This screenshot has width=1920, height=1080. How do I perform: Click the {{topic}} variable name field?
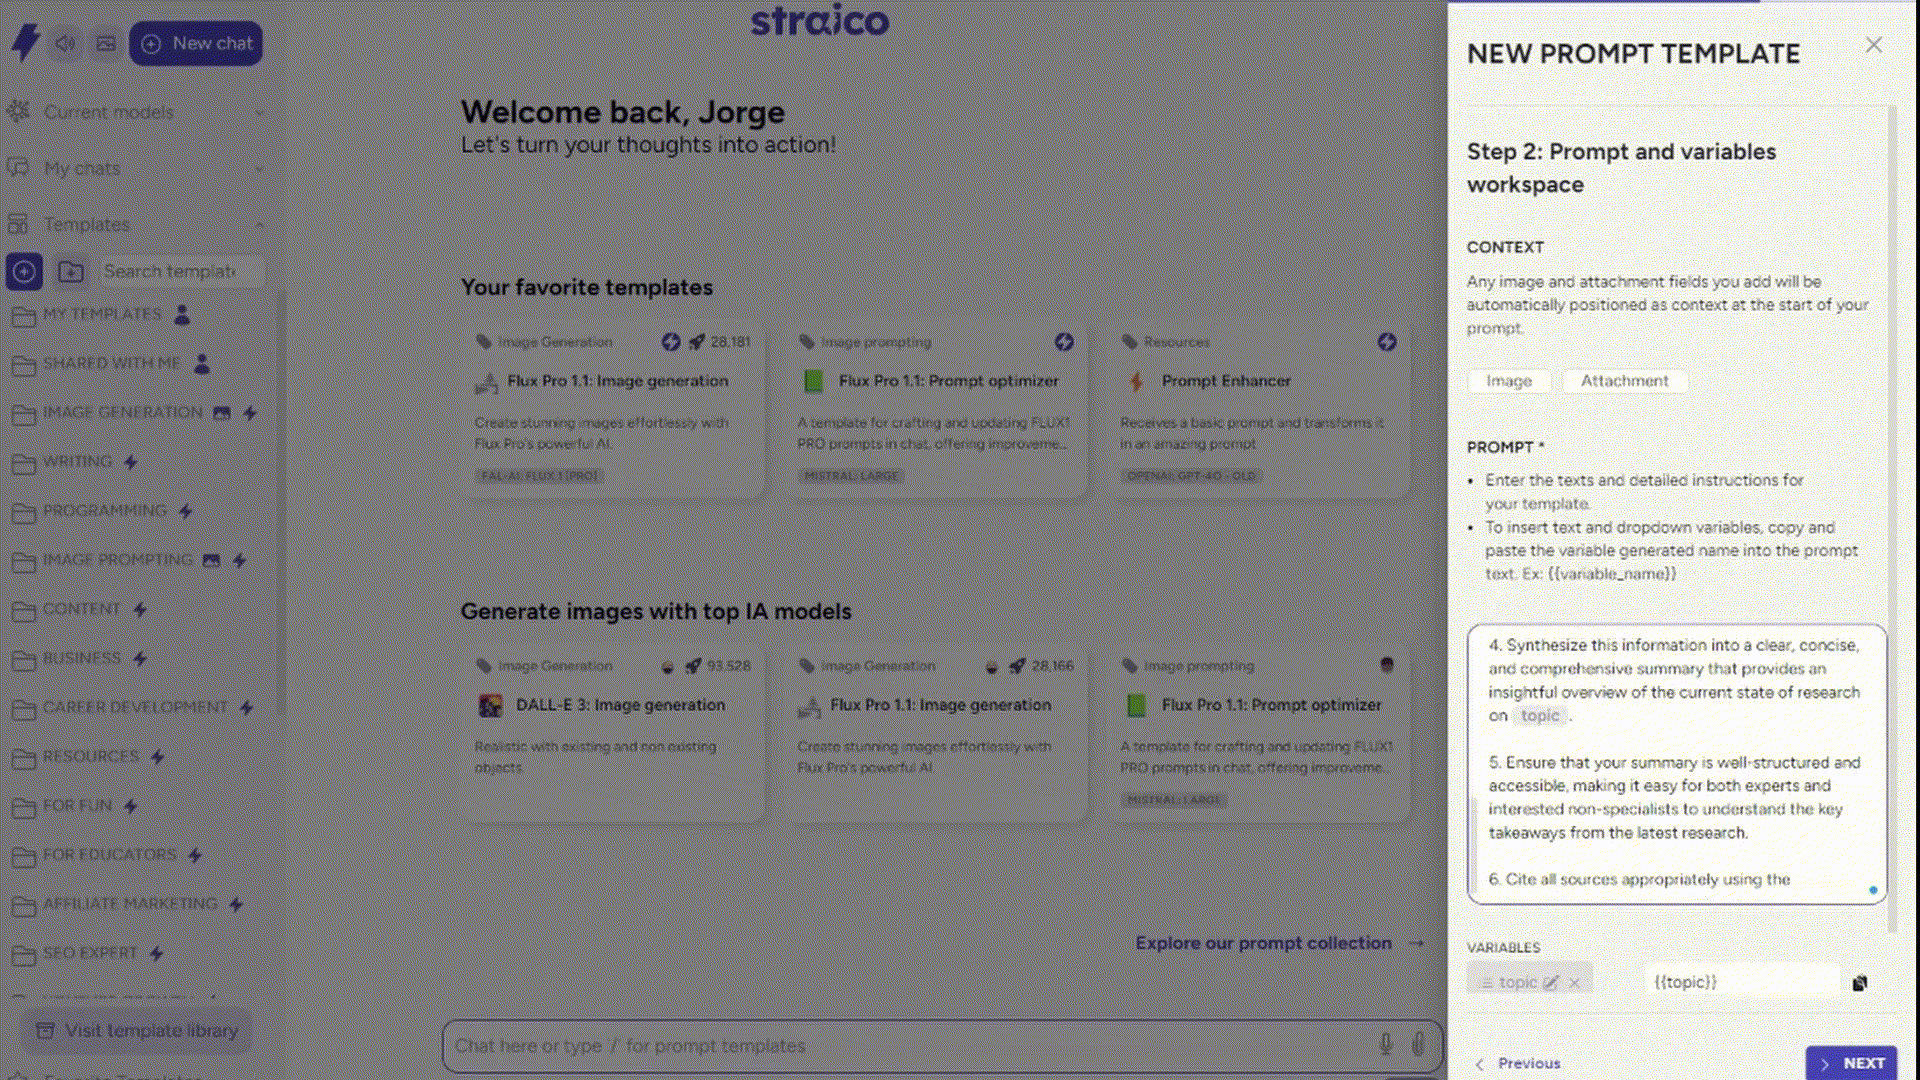pos(1742,982)
